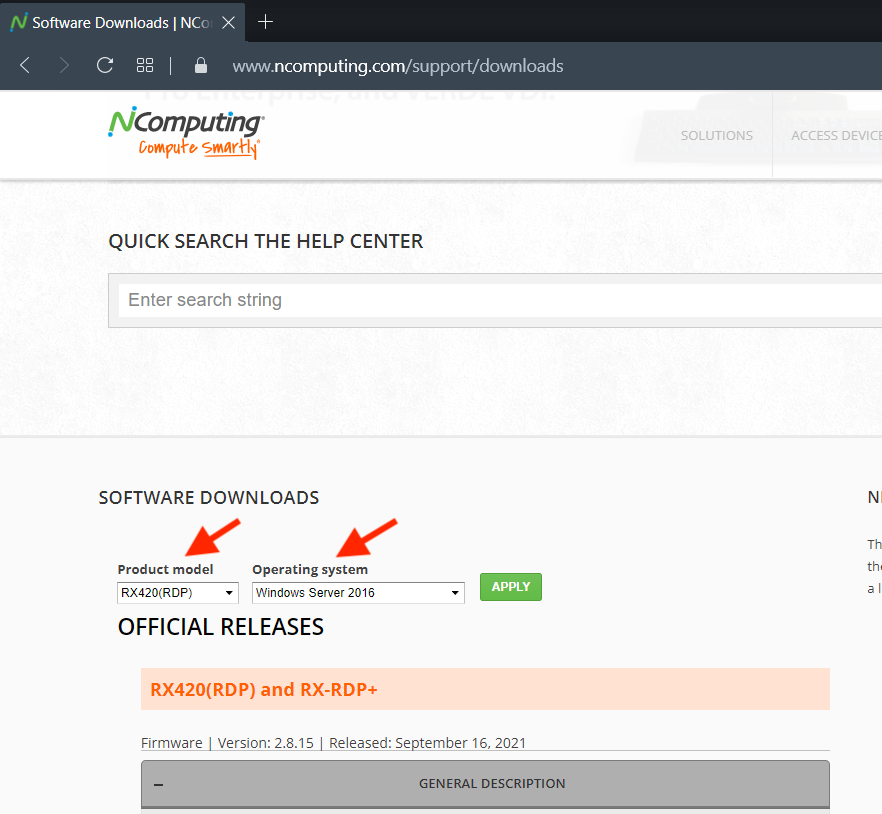Open the tab grid view icon
Screen dimensions: 882x814
[145, 65]
